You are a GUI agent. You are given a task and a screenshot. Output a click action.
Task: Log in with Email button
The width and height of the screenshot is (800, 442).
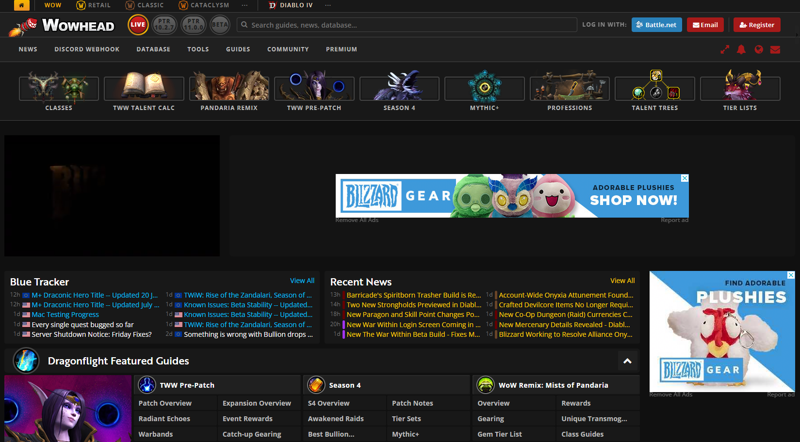pos(705,24)
